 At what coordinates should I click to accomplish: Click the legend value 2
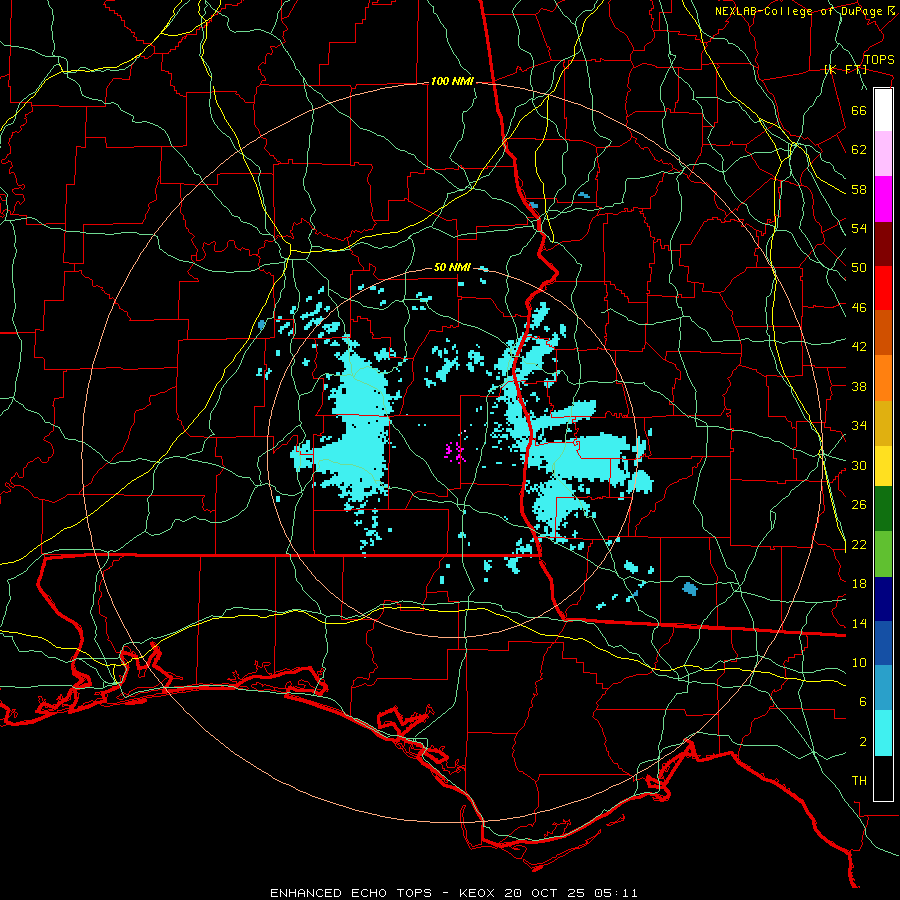pyautogui.click(x=863, y=742)
